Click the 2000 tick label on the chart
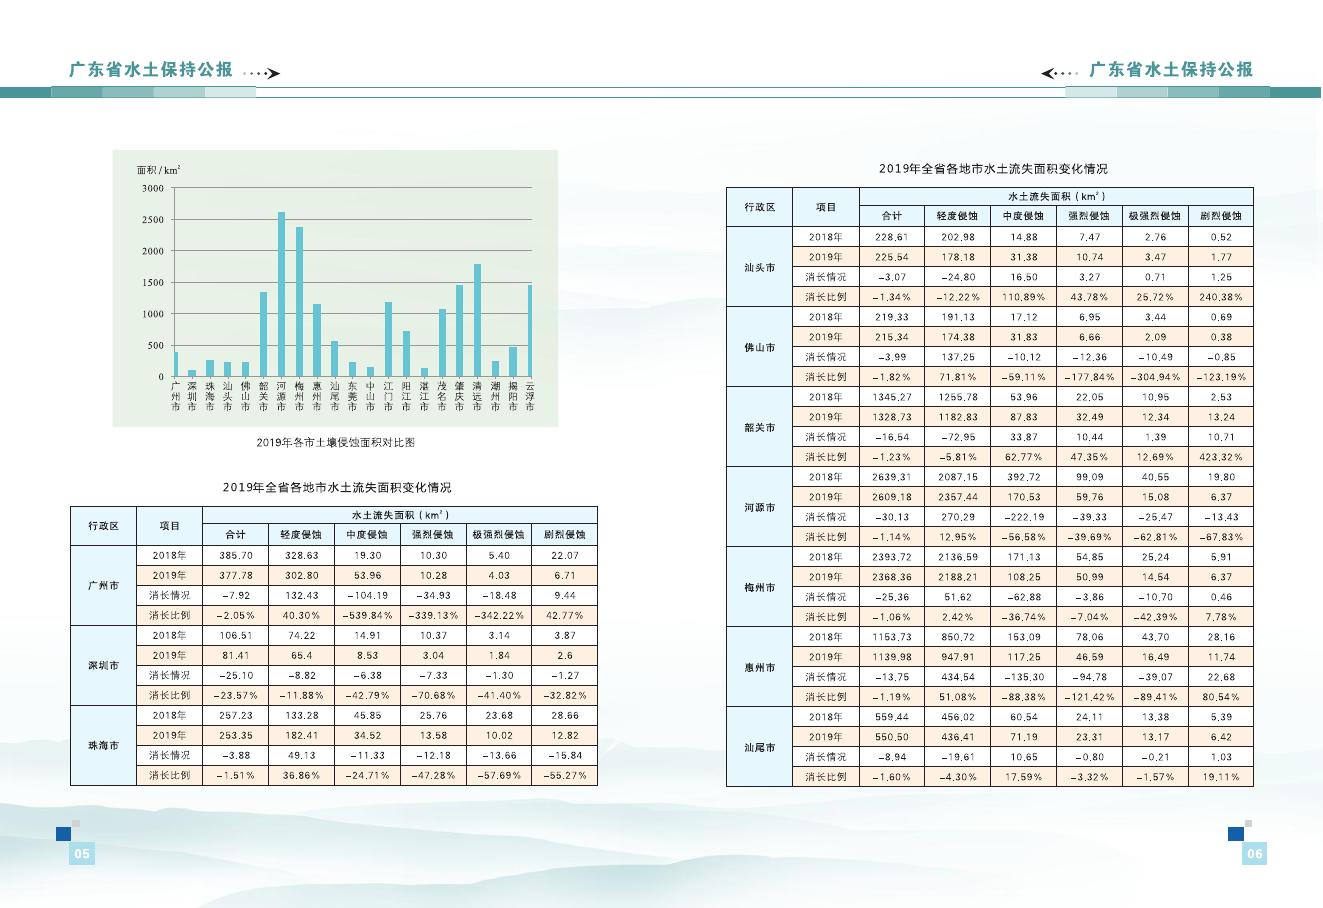This screenshot has width=1323, height=908. click(x=152, y=251)
